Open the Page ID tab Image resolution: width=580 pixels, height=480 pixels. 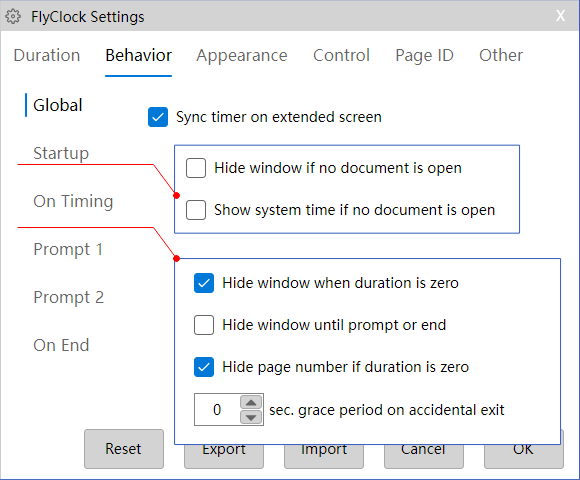coord(424,55)
